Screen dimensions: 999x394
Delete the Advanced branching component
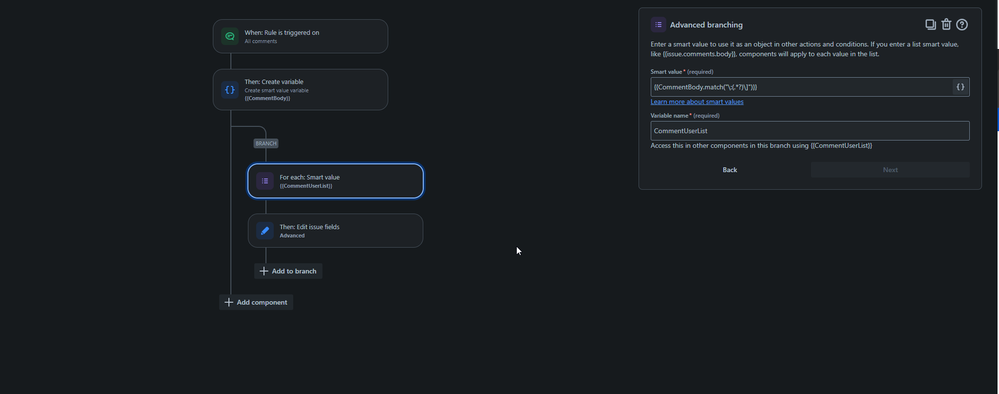tap(946, 25)
